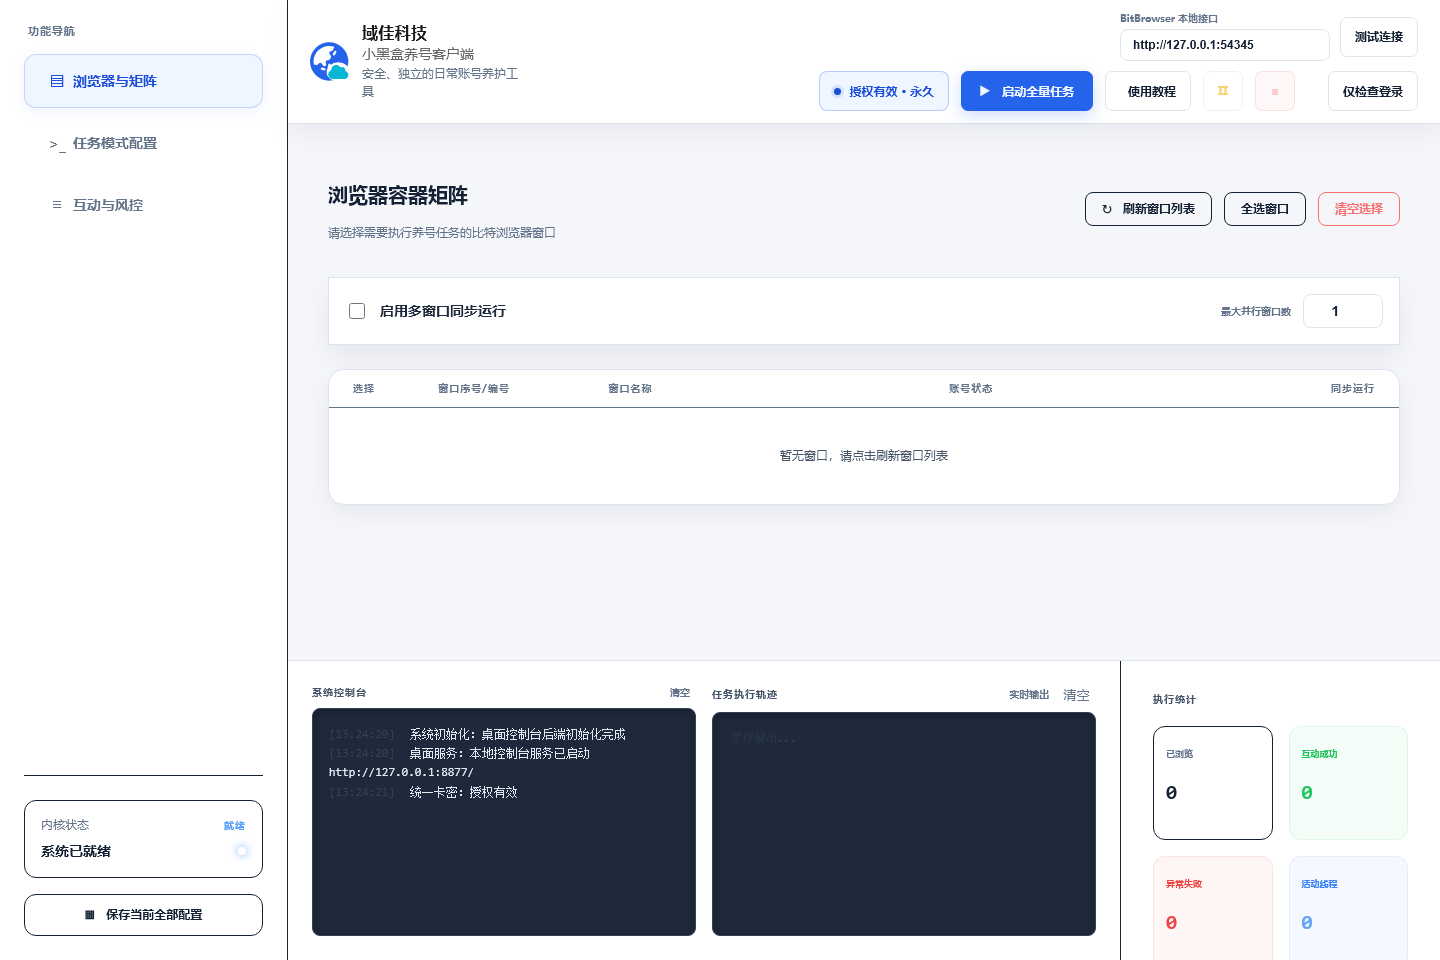Save settings with 保存当前全部配置

point(143,915)
